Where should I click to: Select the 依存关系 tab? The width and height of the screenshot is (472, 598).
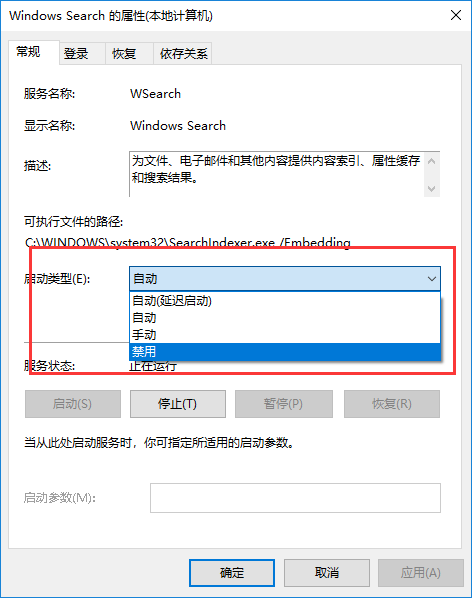coord(183,53)
